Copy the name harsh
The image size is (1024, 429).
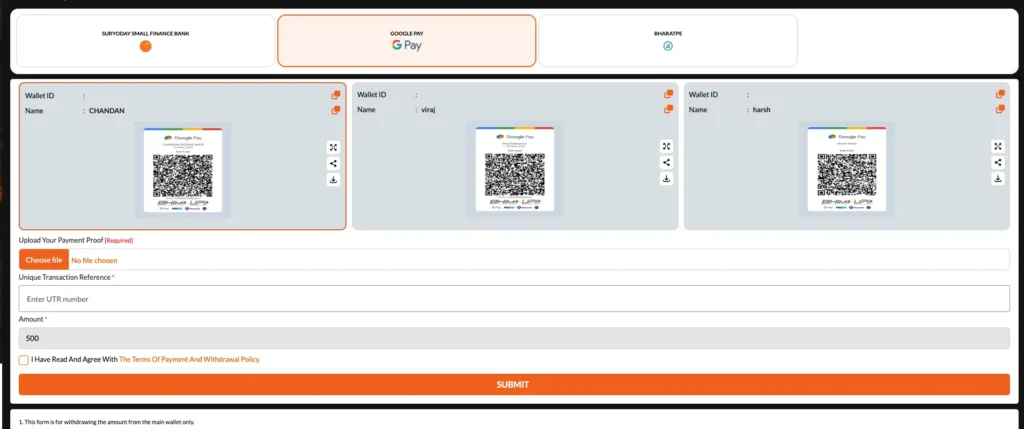pos(1000,109)
